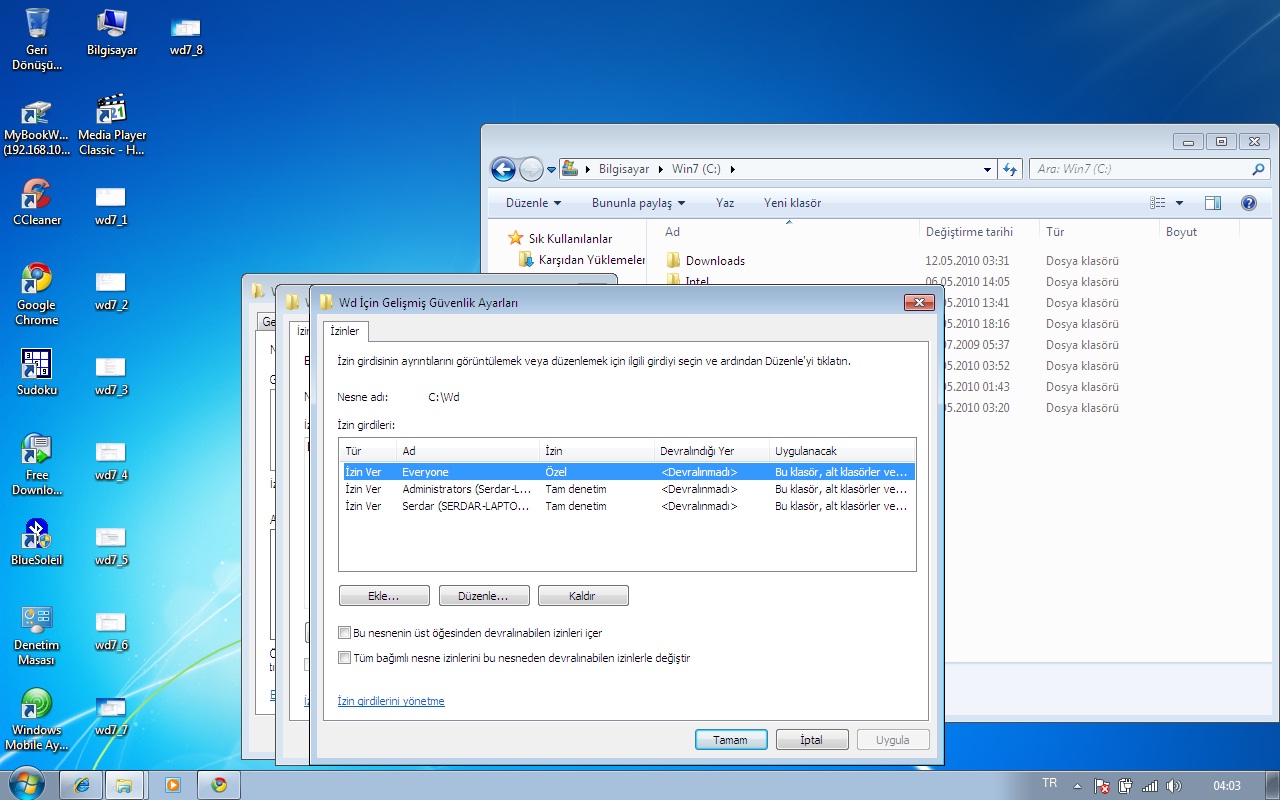Select the wd7_2 desktop file icon
1280x800 pixels.
pos(111,289)
